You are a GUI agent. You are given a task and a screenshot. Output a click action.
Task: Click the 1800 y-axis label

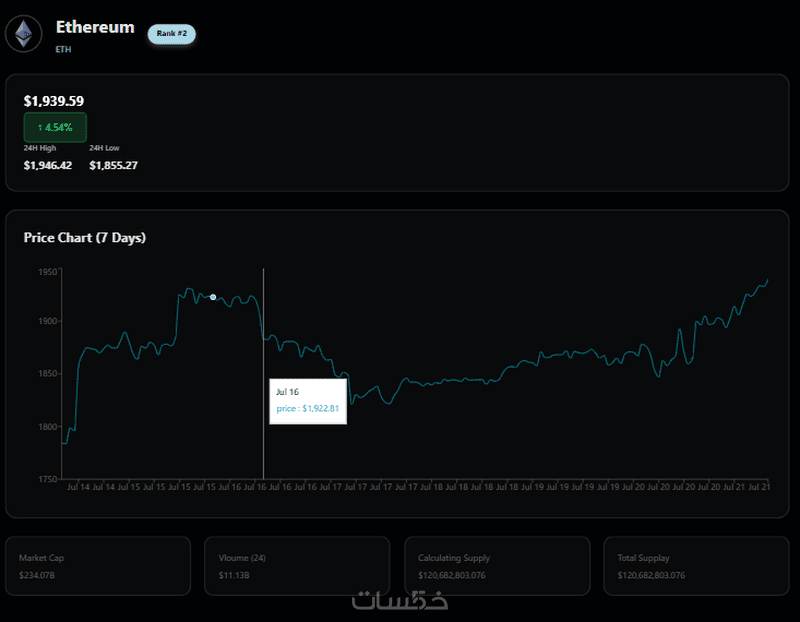(47, 427)
